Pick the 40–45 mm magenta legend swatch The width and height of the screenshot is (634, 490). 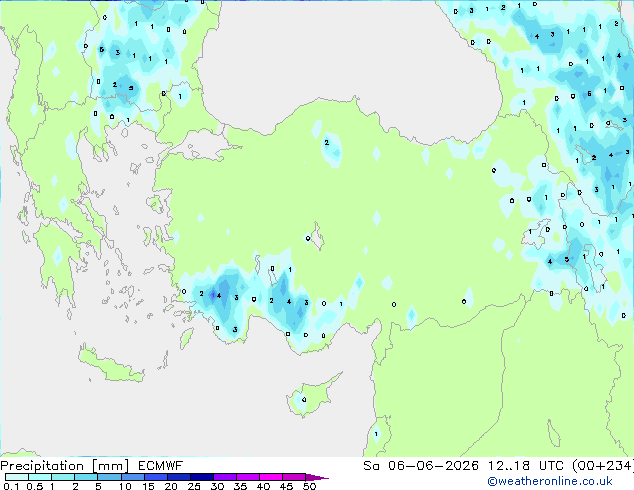pos(271,477)
